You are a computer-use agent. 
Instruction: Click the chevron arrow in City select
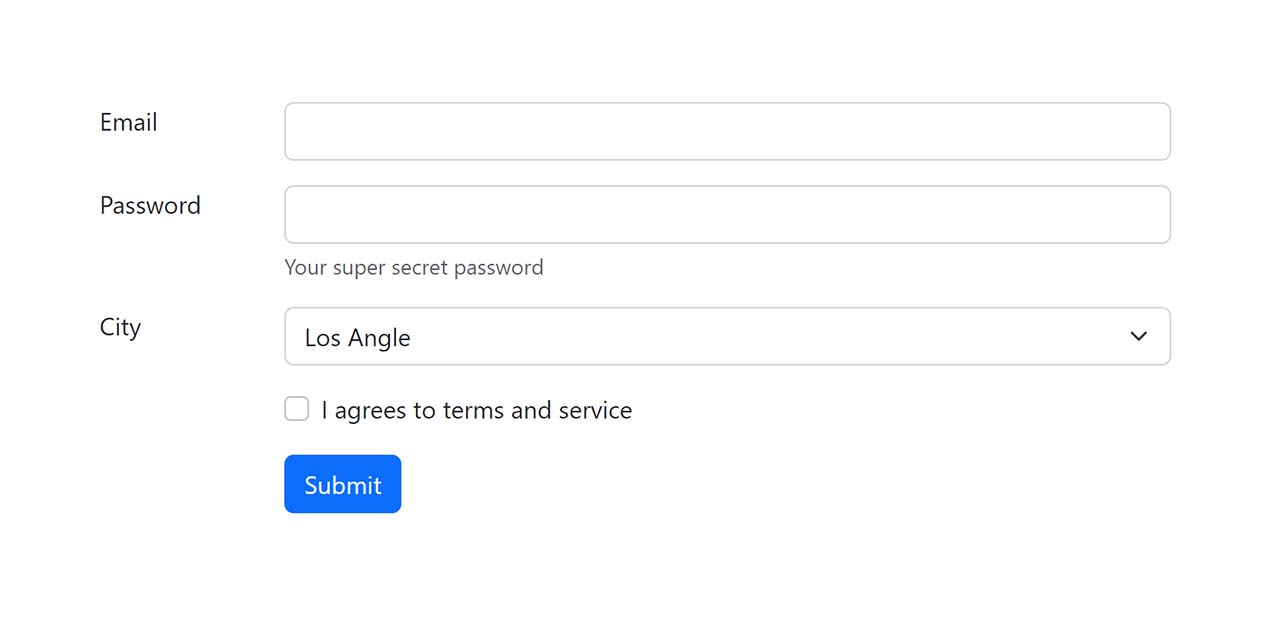coord(1138,336)
